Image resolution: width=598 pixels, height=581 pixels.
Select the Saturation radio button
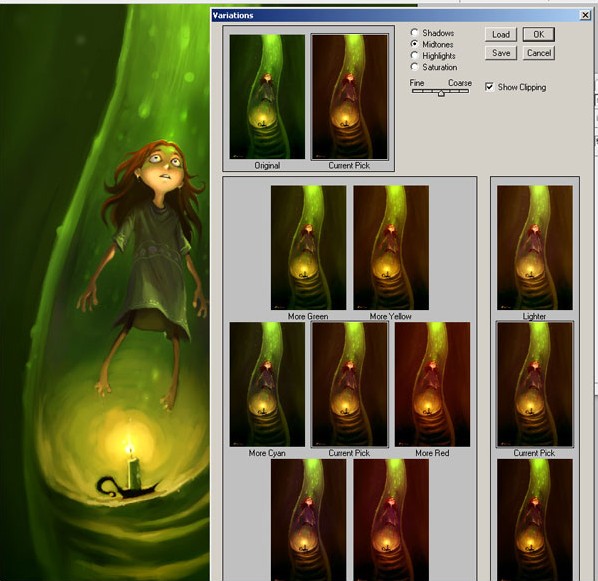pos(415,67)
